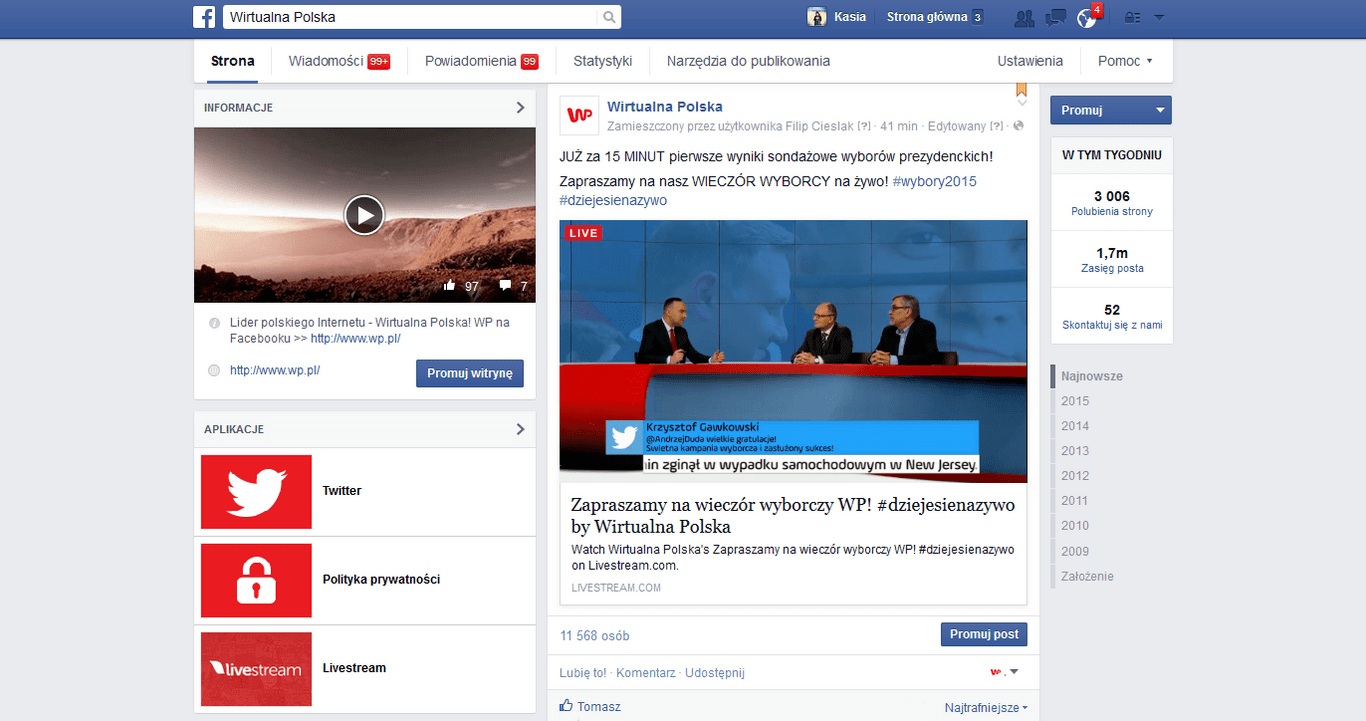Jump to Najnowsze in timeline
The width and height of the screenshot is (1366, 721).
(1092, 376)
